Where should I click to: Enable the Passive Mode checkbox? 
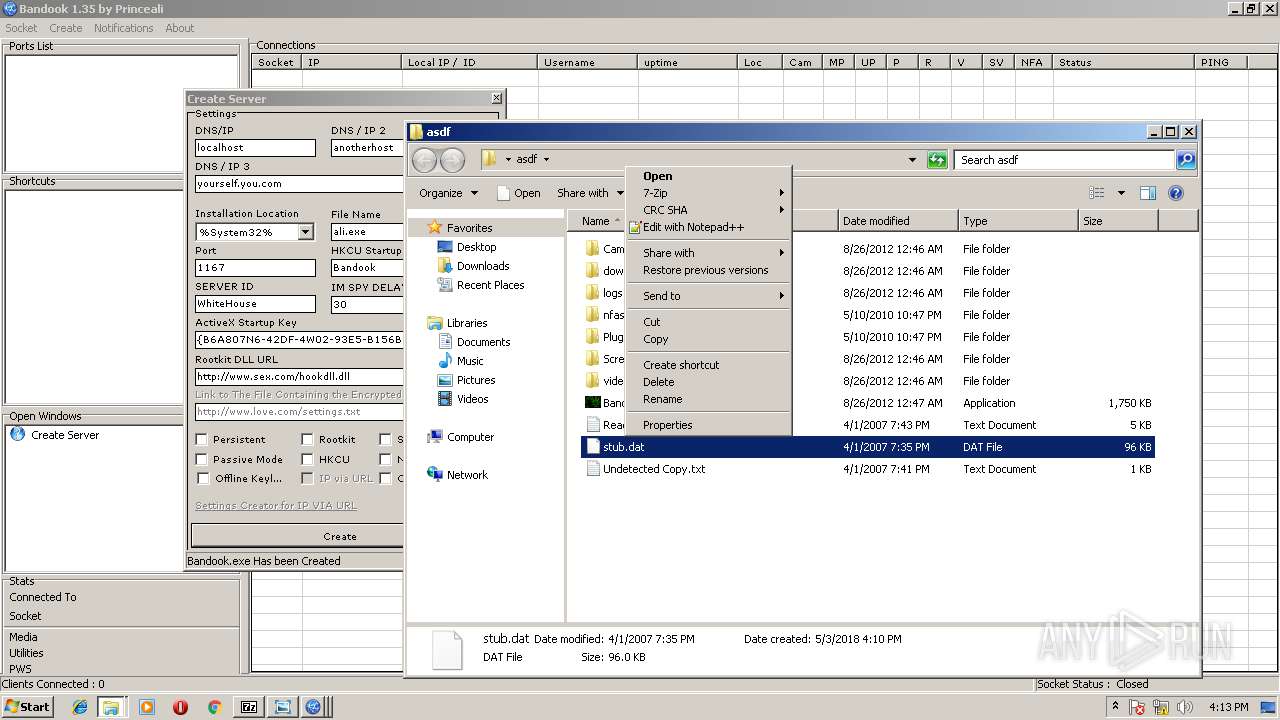pos(202,459)
